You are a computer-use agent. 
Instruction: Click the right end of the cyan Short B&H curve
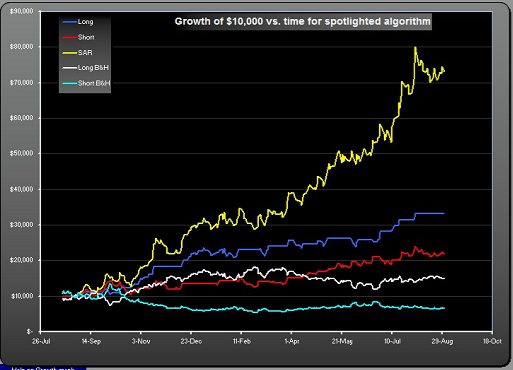[x=444, y=308]
